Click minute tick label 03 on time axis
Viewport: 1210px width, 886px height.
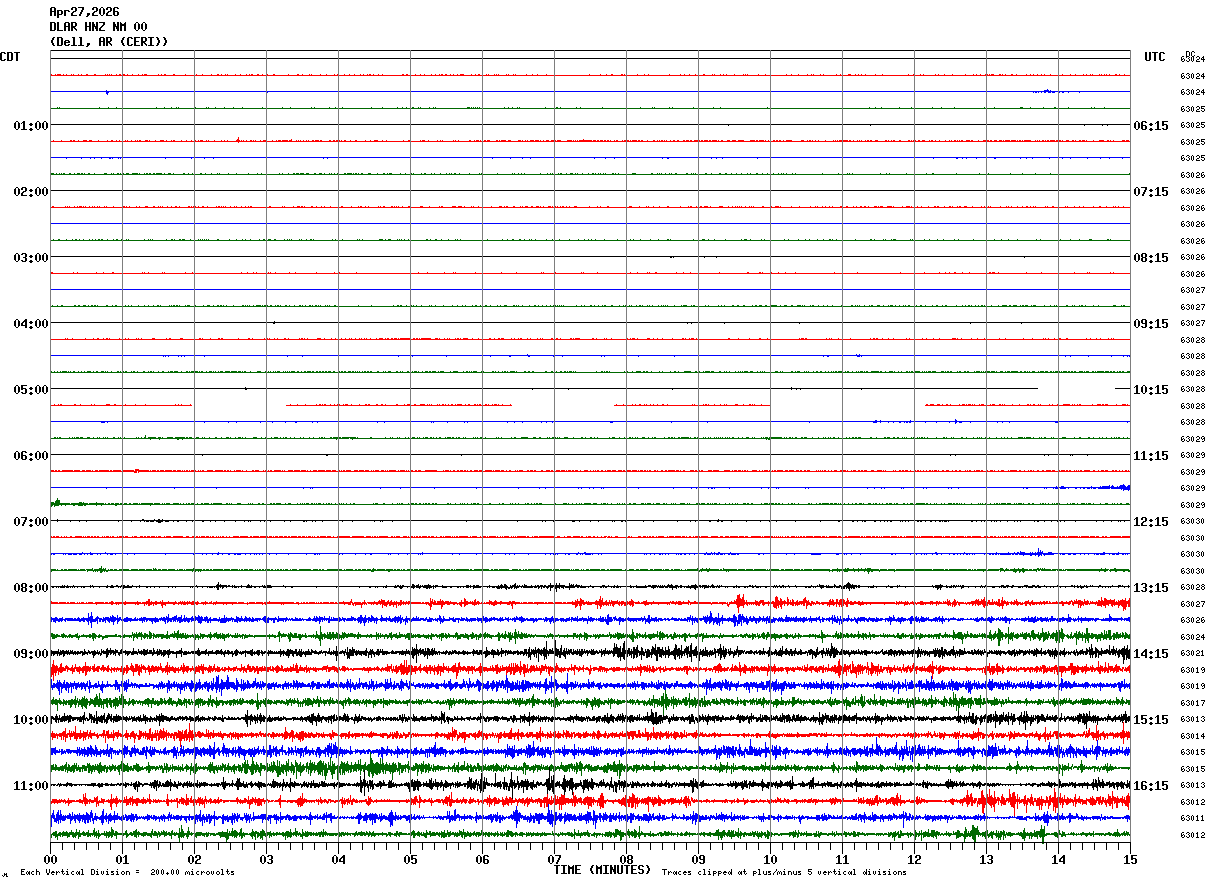pos(266,859)
